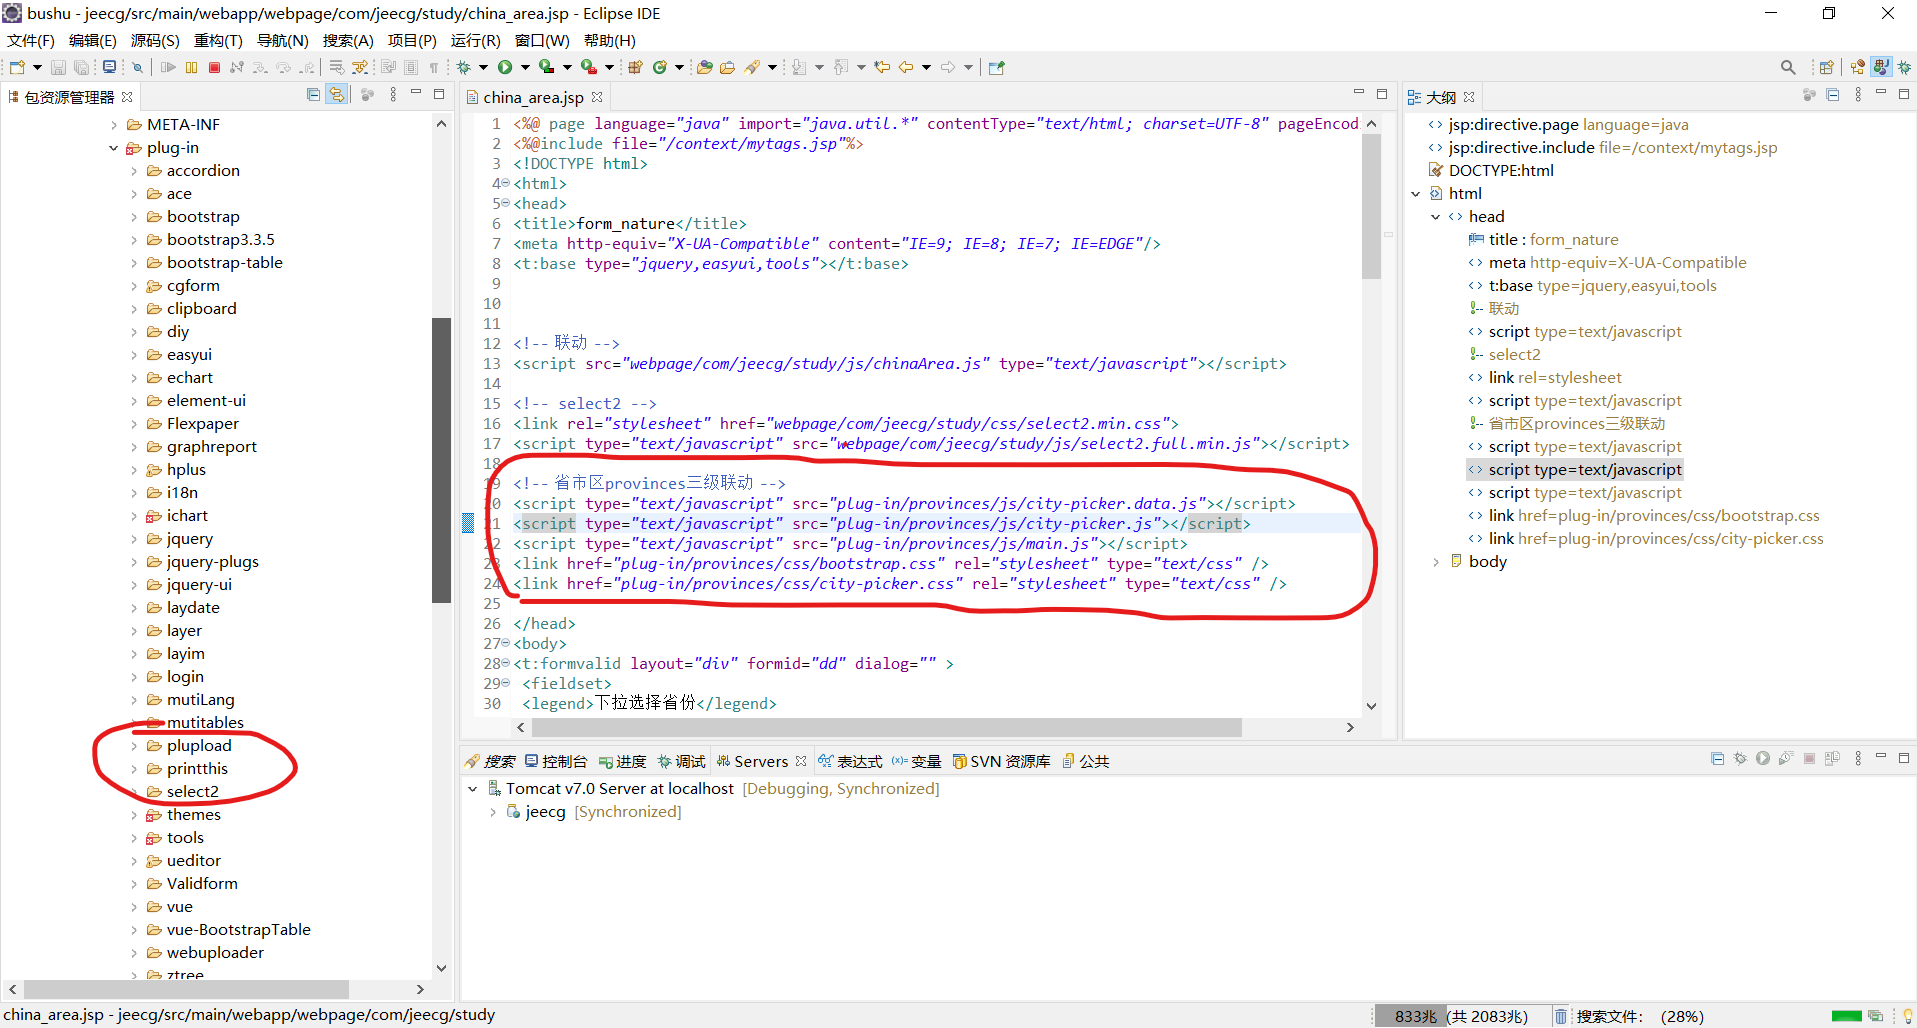Toggle Link with Editor in Package Explorer
1917x1028 pixels.
337,95
